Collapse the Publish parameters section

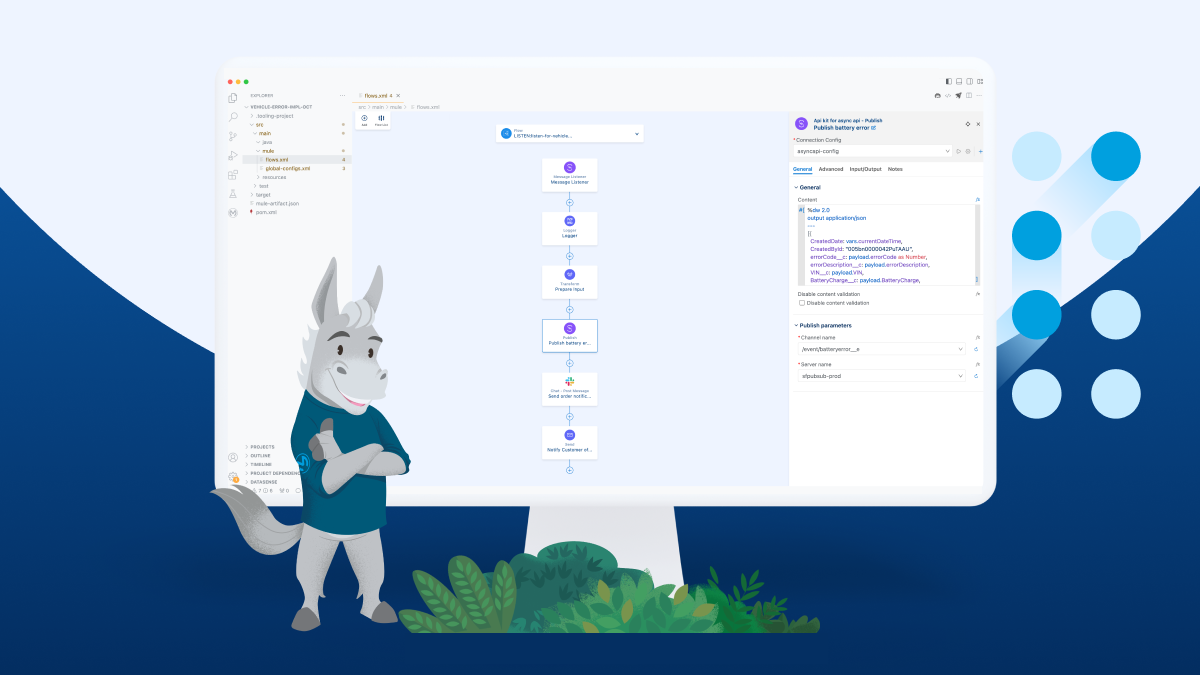(795, 325)
